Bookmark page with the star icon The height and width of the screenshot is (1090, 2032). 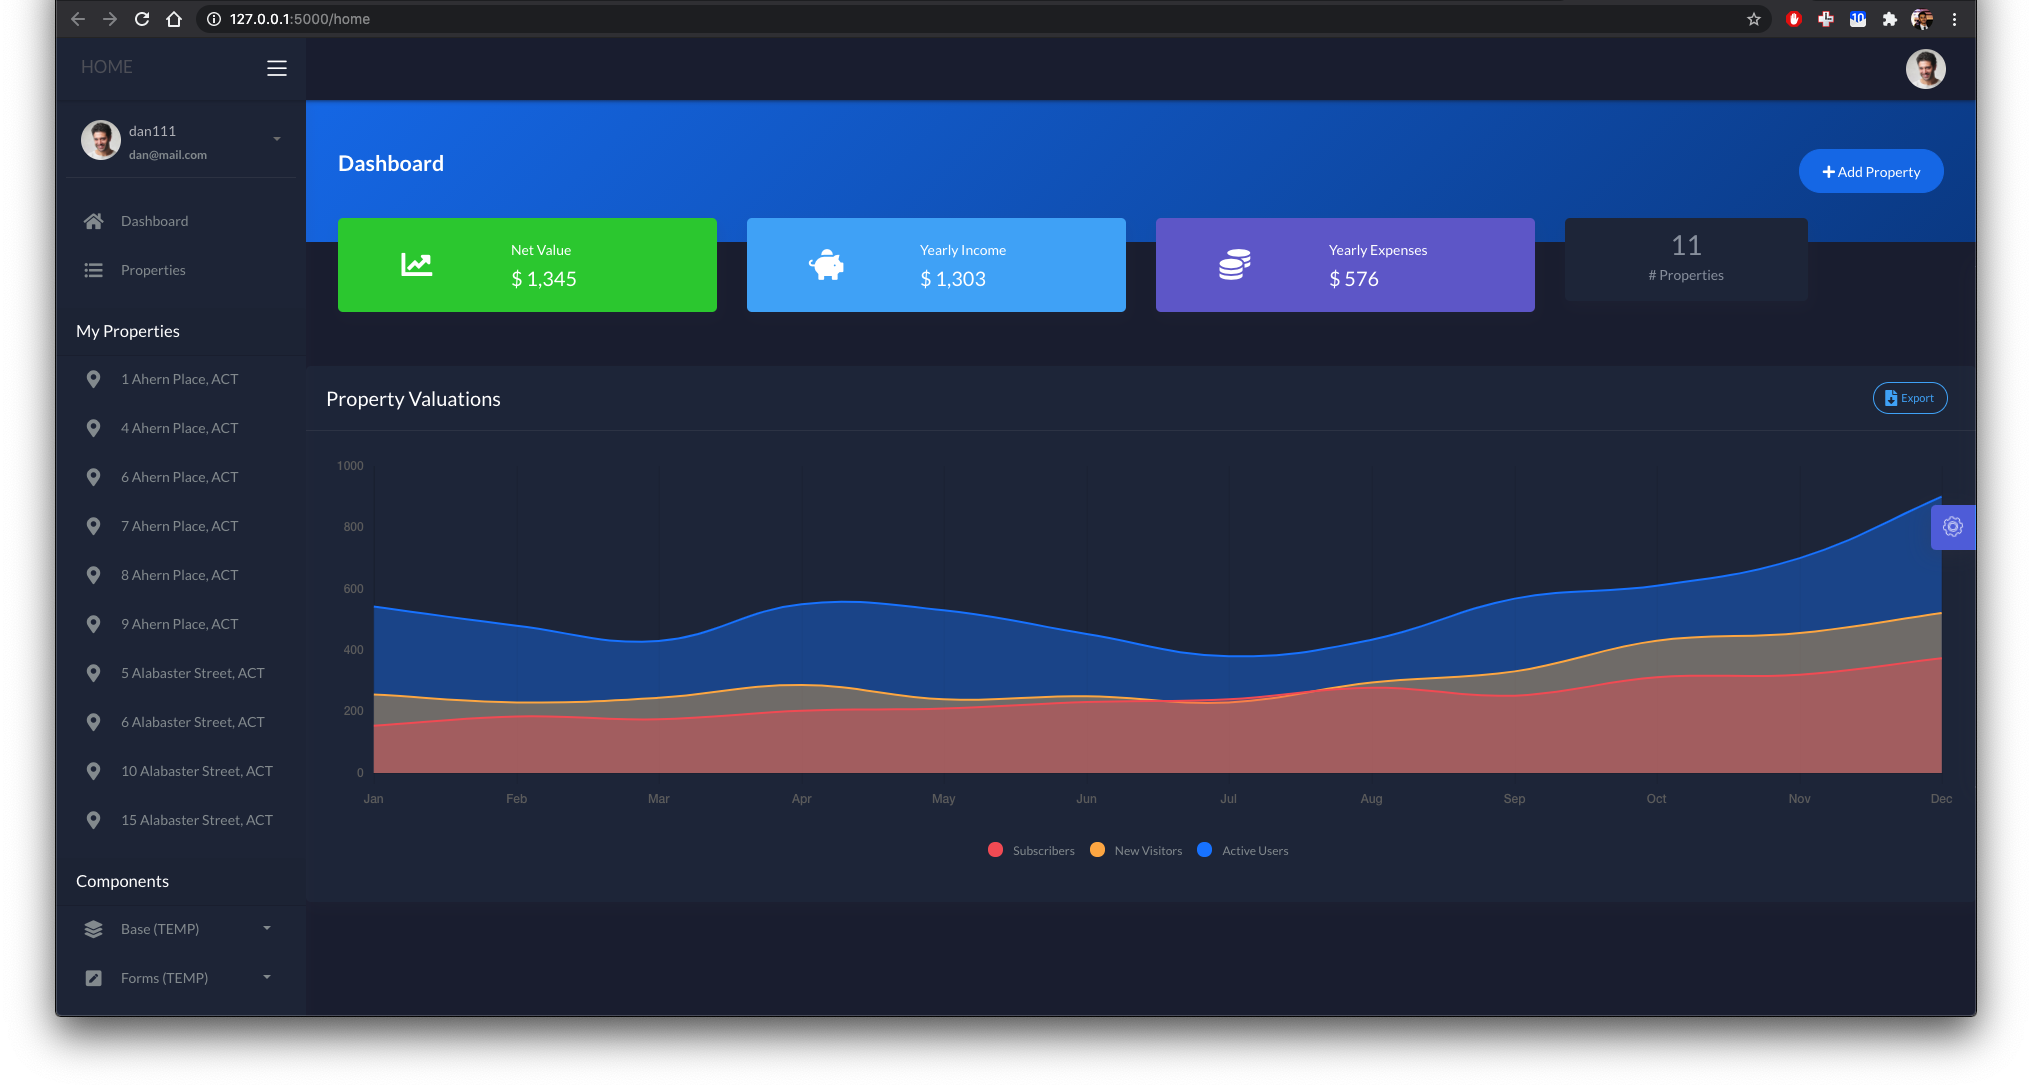click(1754, 19)
